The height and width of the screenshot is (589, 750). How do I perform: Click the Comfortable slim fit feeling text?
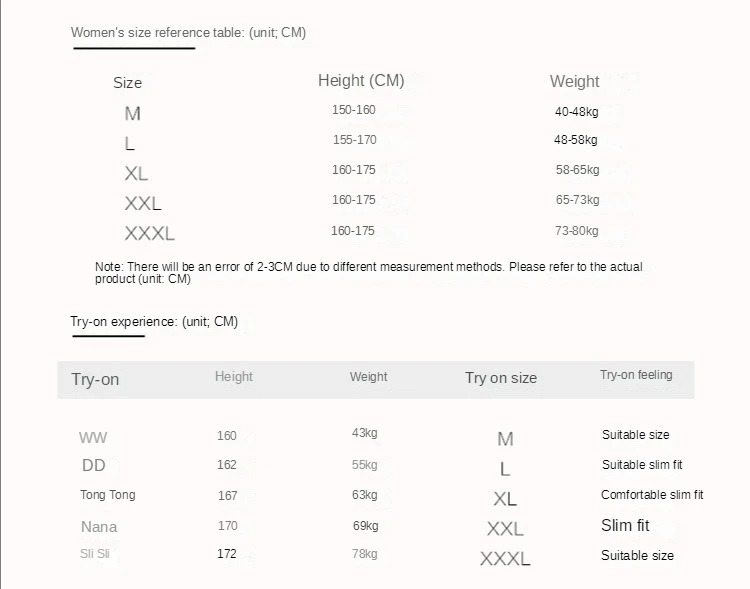(x=652, y=495)
